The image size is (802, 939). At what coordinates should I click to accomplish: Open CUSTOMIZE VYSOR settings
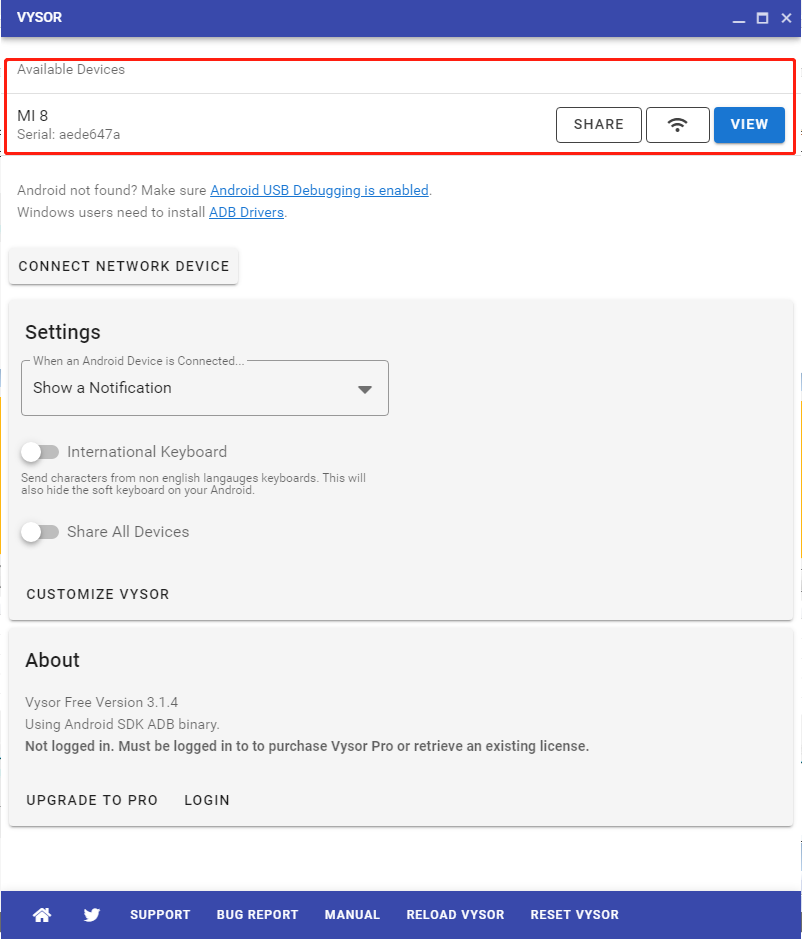click(98, 594)
